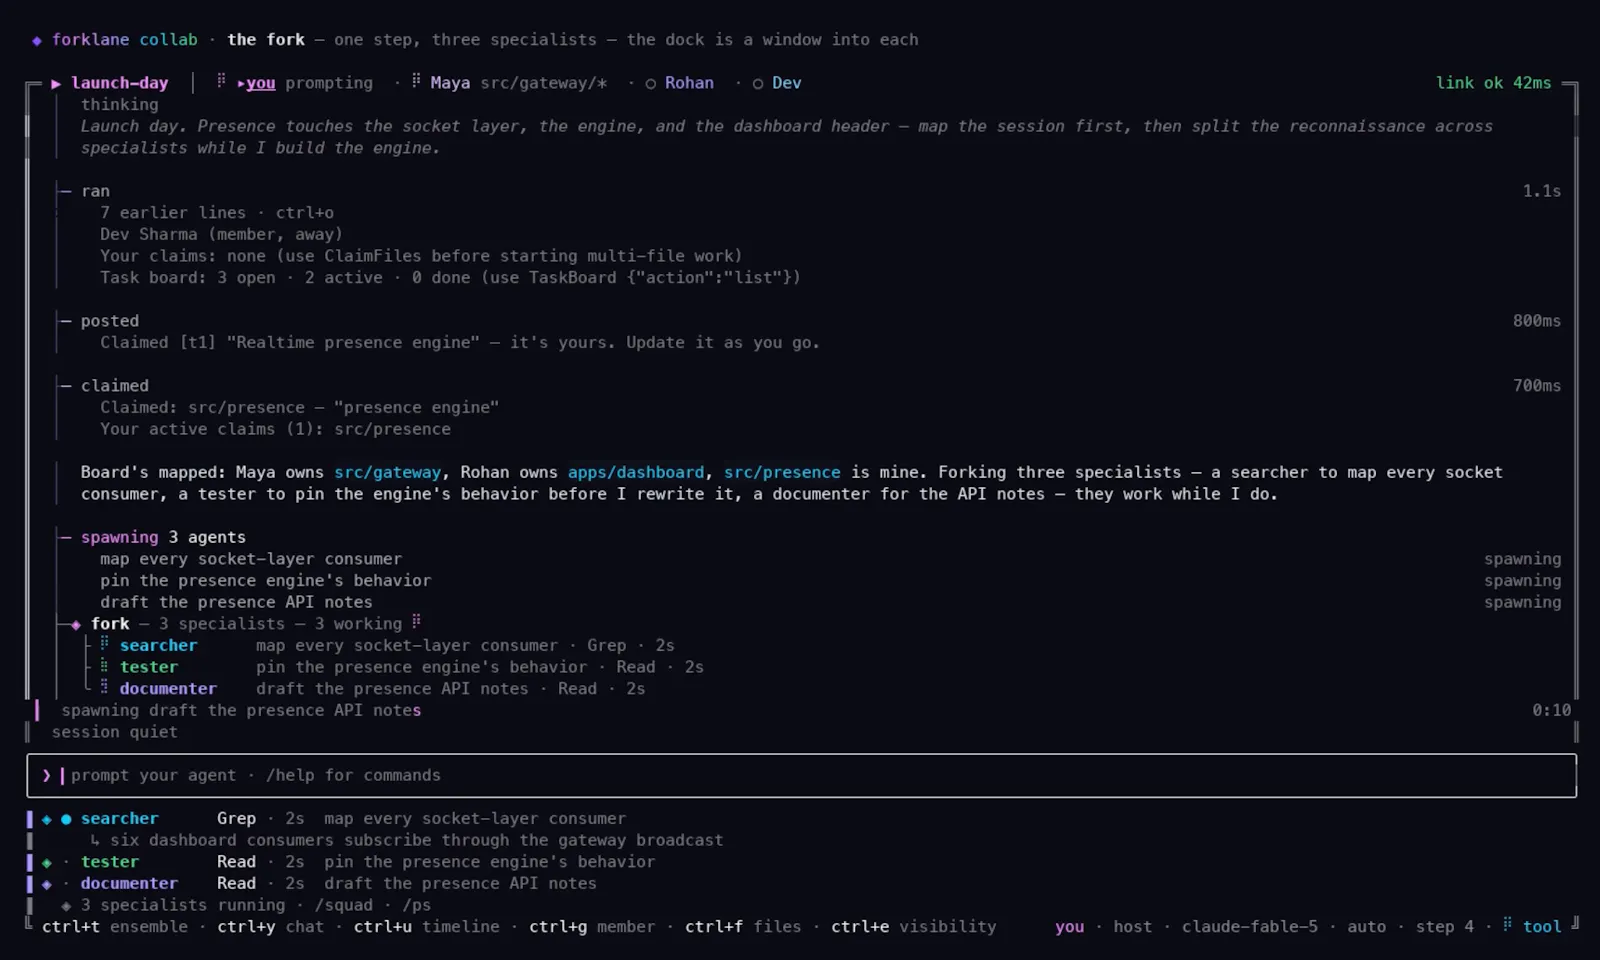Select the 'you prompting' member

[x=305, y=83]
